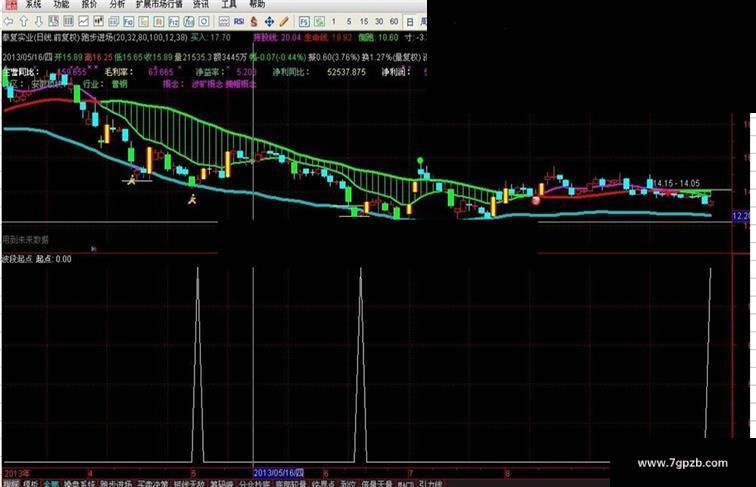Click the down arrow toolbar icon
756x487 pixels.
click(39, 21)
